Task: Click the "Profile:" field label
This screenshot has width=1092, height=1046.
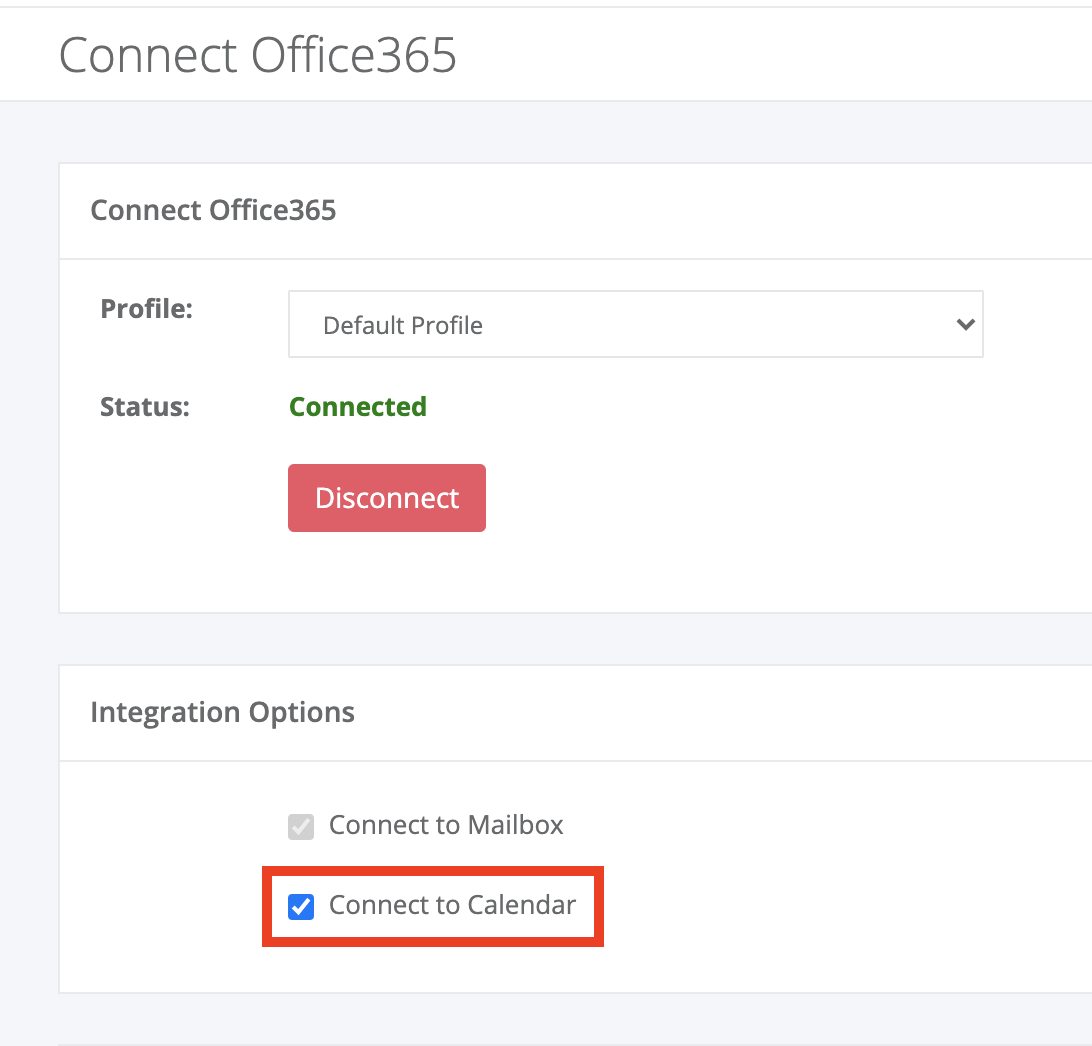Action: [146, 309]
